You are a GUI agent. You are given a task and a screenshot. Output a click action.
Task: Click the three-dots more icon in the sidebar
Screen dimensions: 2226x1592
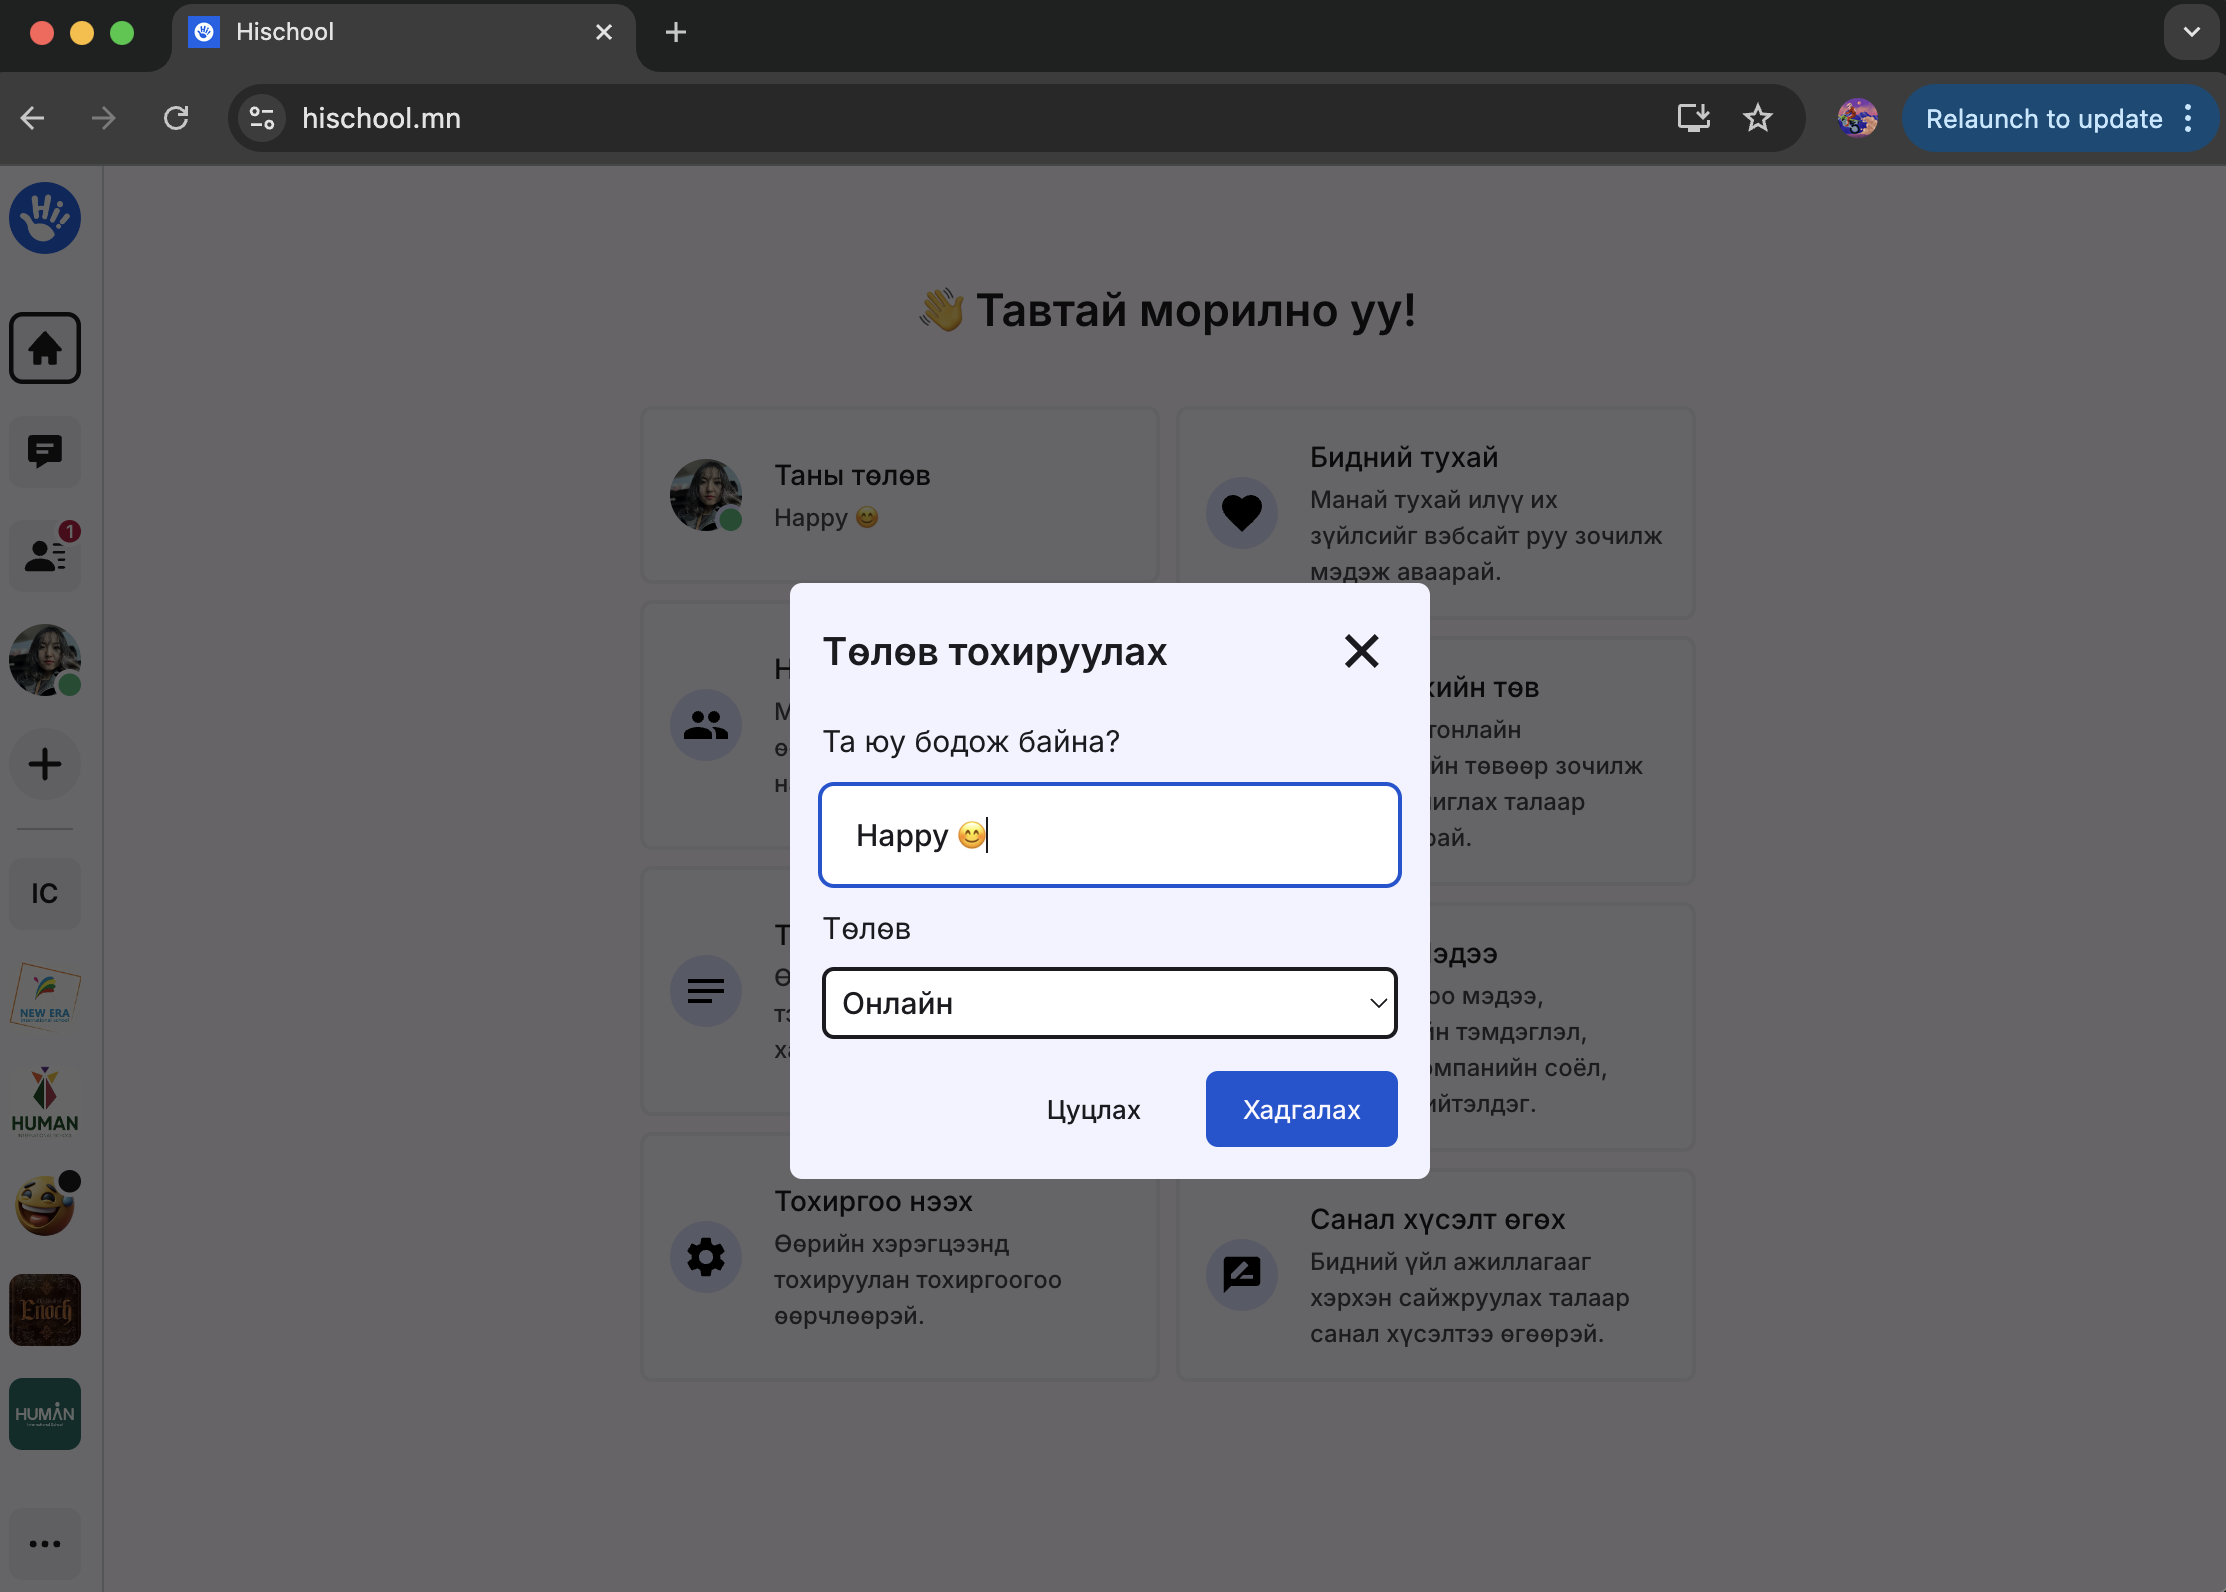[45, 1543]
